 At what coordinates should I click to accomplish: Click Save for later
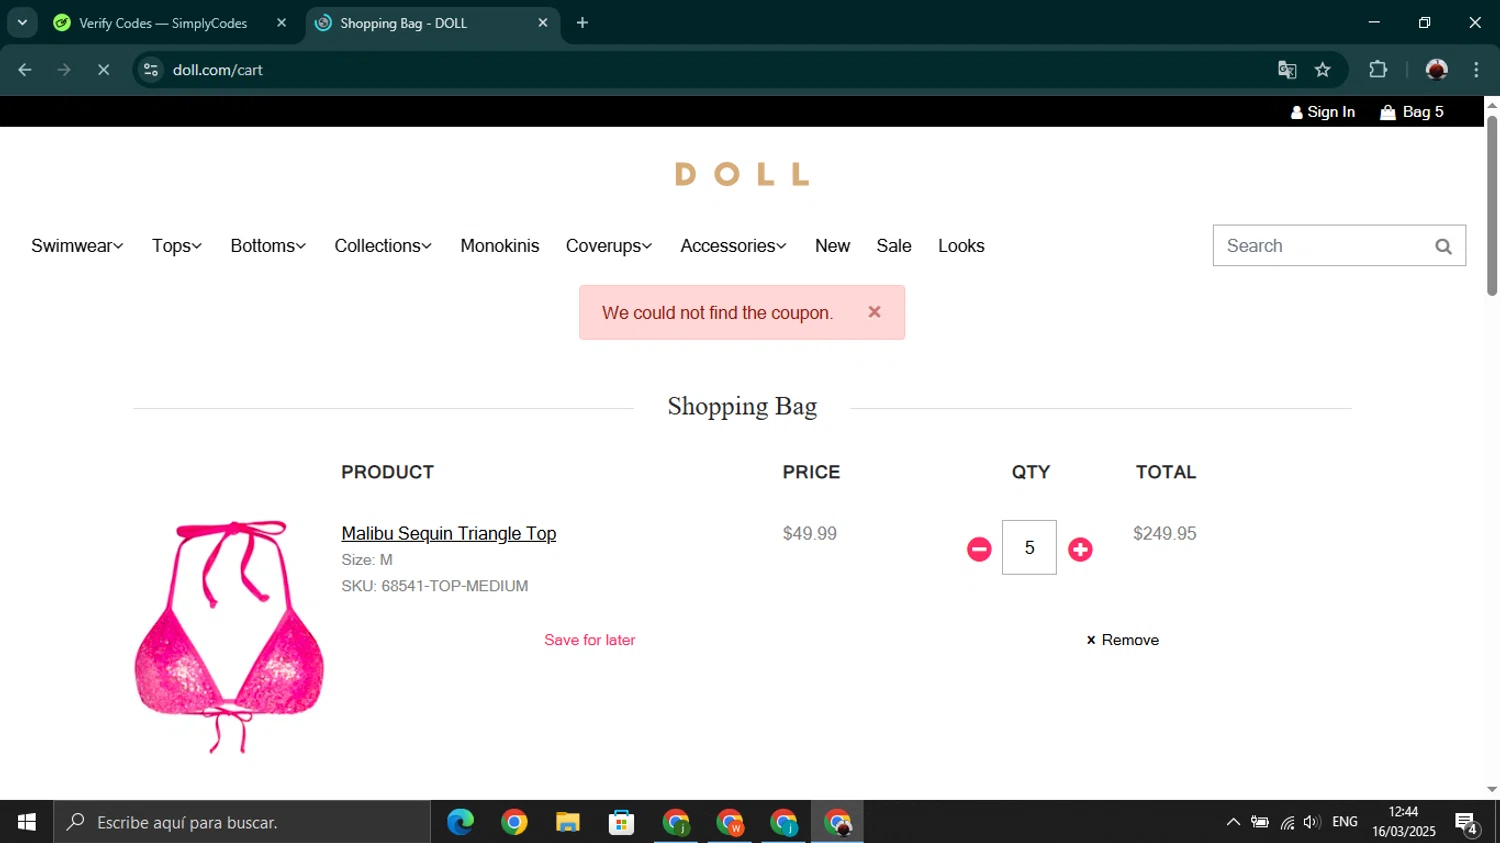[590, 640]
